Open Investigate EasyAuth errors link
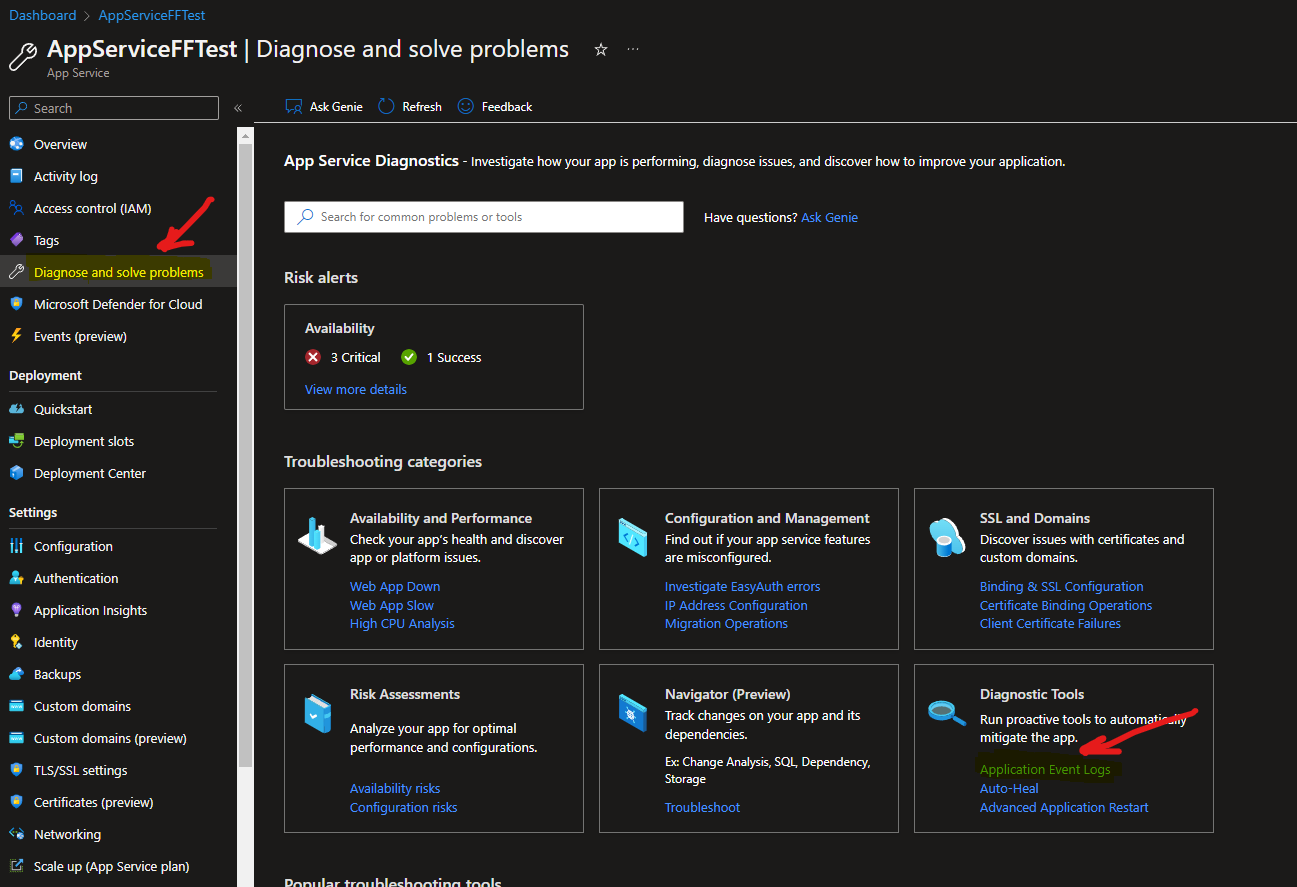Viewport: 1297px width, 887px height. (x=742, y=586)
